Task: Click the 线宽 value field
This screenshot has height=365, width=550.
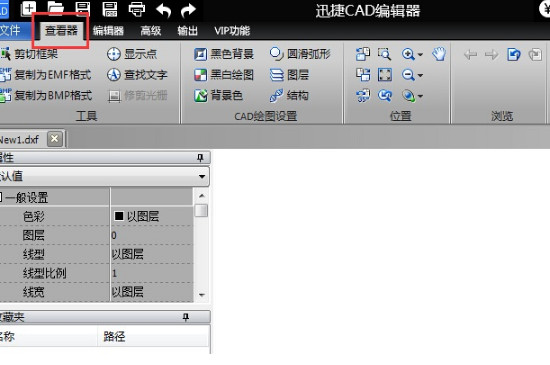Action: [152, 292]
